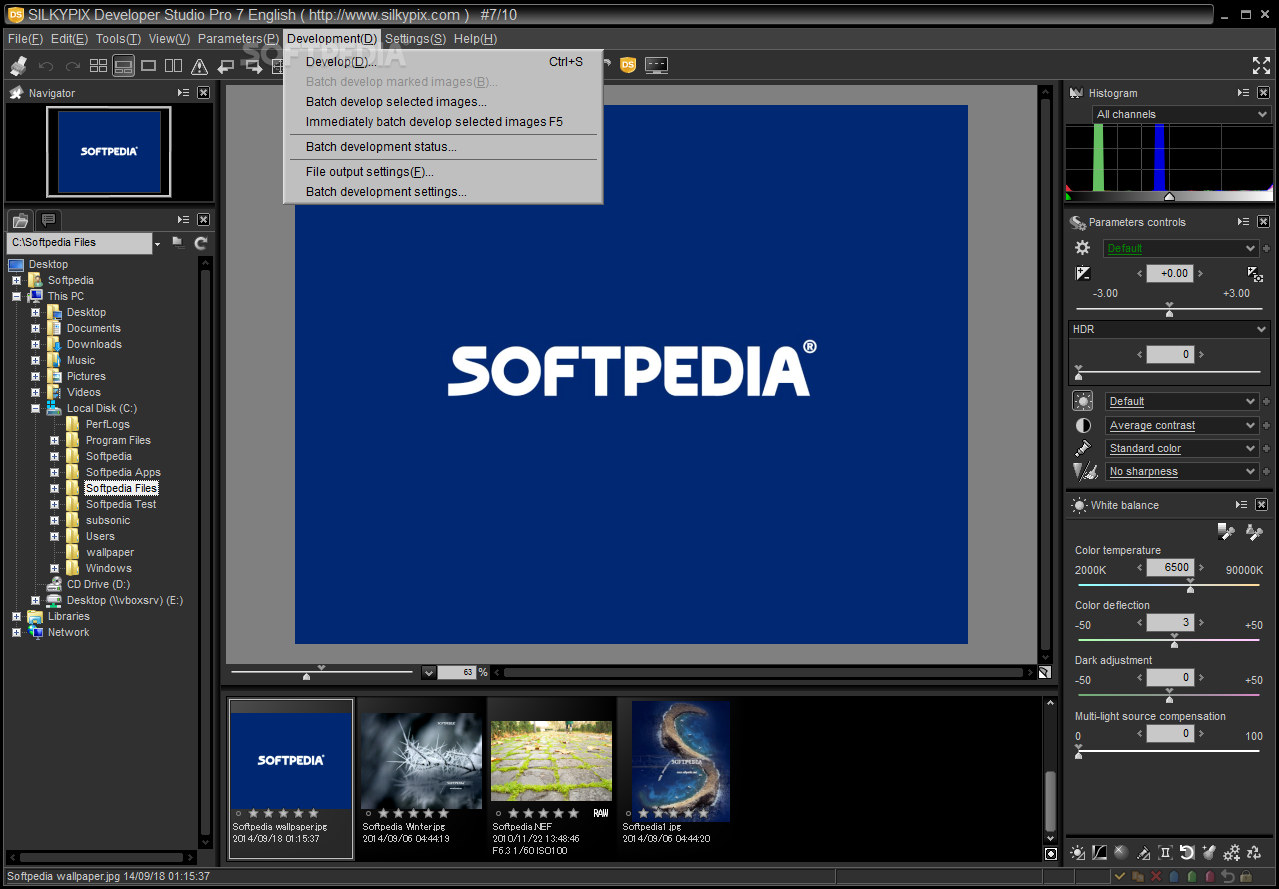This screenshot has width=1279, height=889.
Task: Open the Histogram panel options menu
Action: tap(1243, 92)
